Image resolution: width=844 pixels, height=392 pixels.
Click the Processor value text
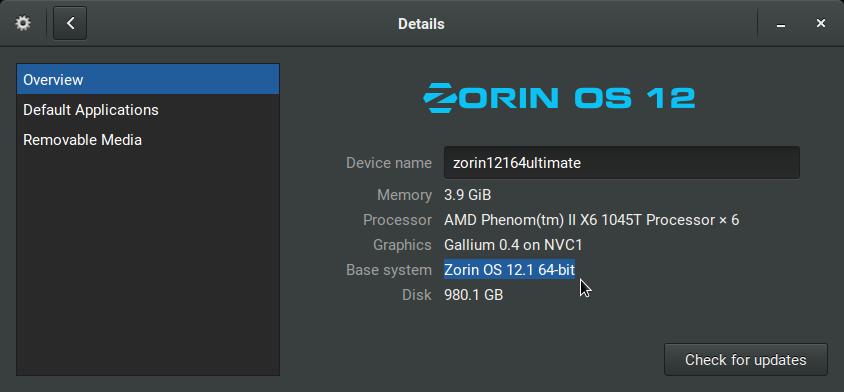coord(592,220)
